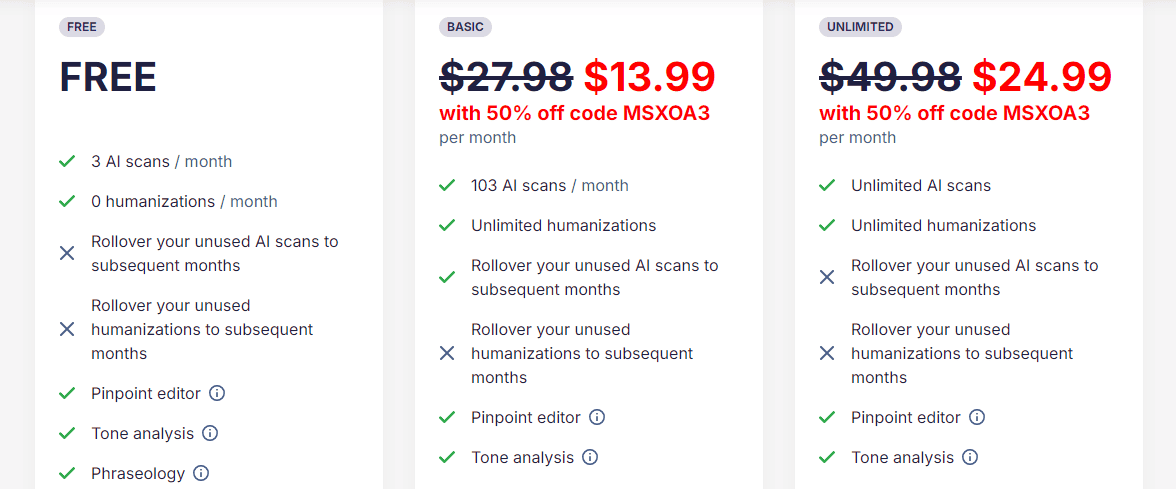This screenshot has width=1176, height=489.
Task: Click the FREE plan badge
Action: 82,27
